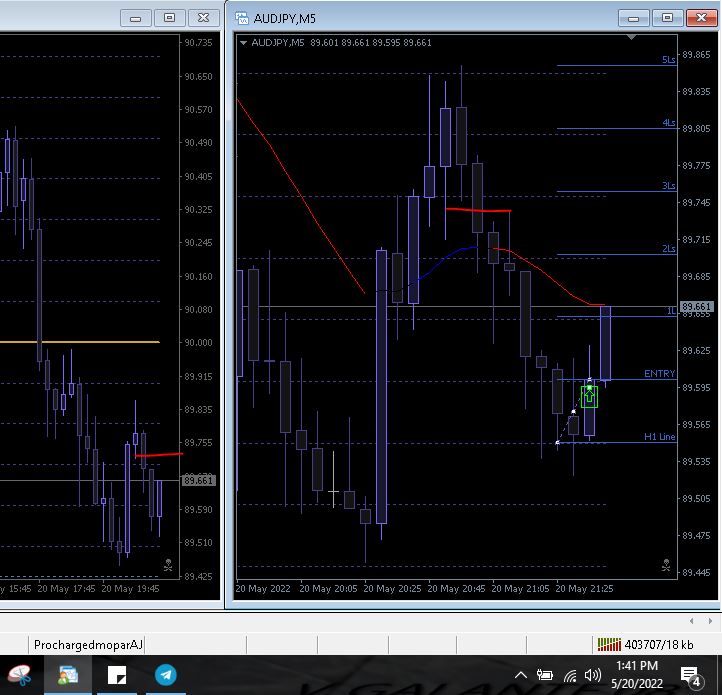Open the MetaTrader app in taskbar
Screen dimensions: 722x695
coord(69,675)
